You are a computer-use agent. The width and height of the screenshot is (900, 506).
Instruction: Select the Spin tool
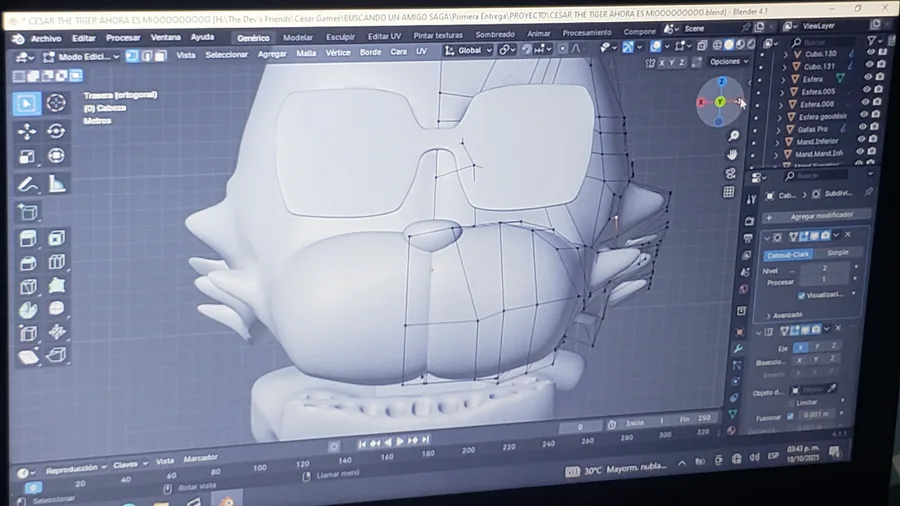(x=28, y=309)
